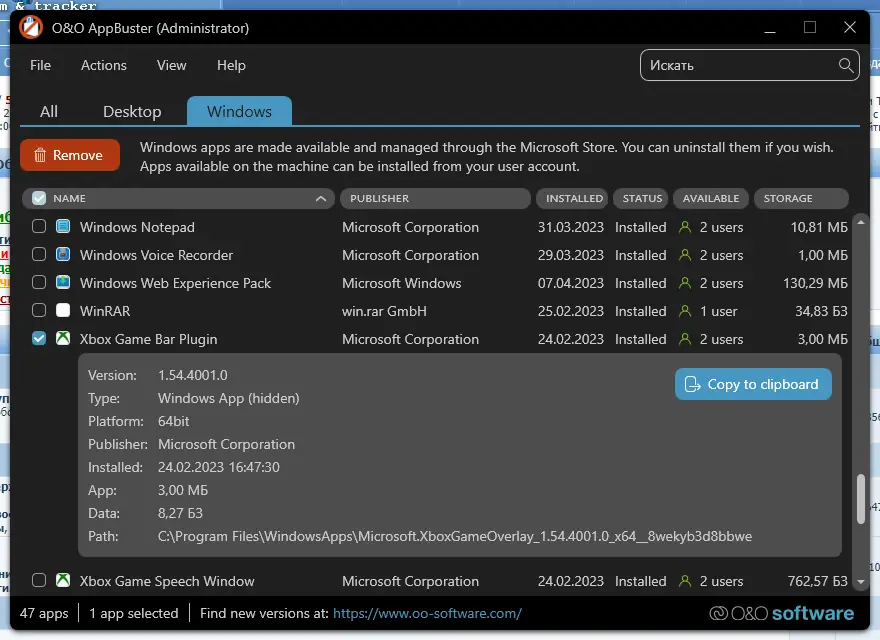Click the Xbox Game Speech Window icon
The height and width of the screenshot is (640, 880).
63,581
